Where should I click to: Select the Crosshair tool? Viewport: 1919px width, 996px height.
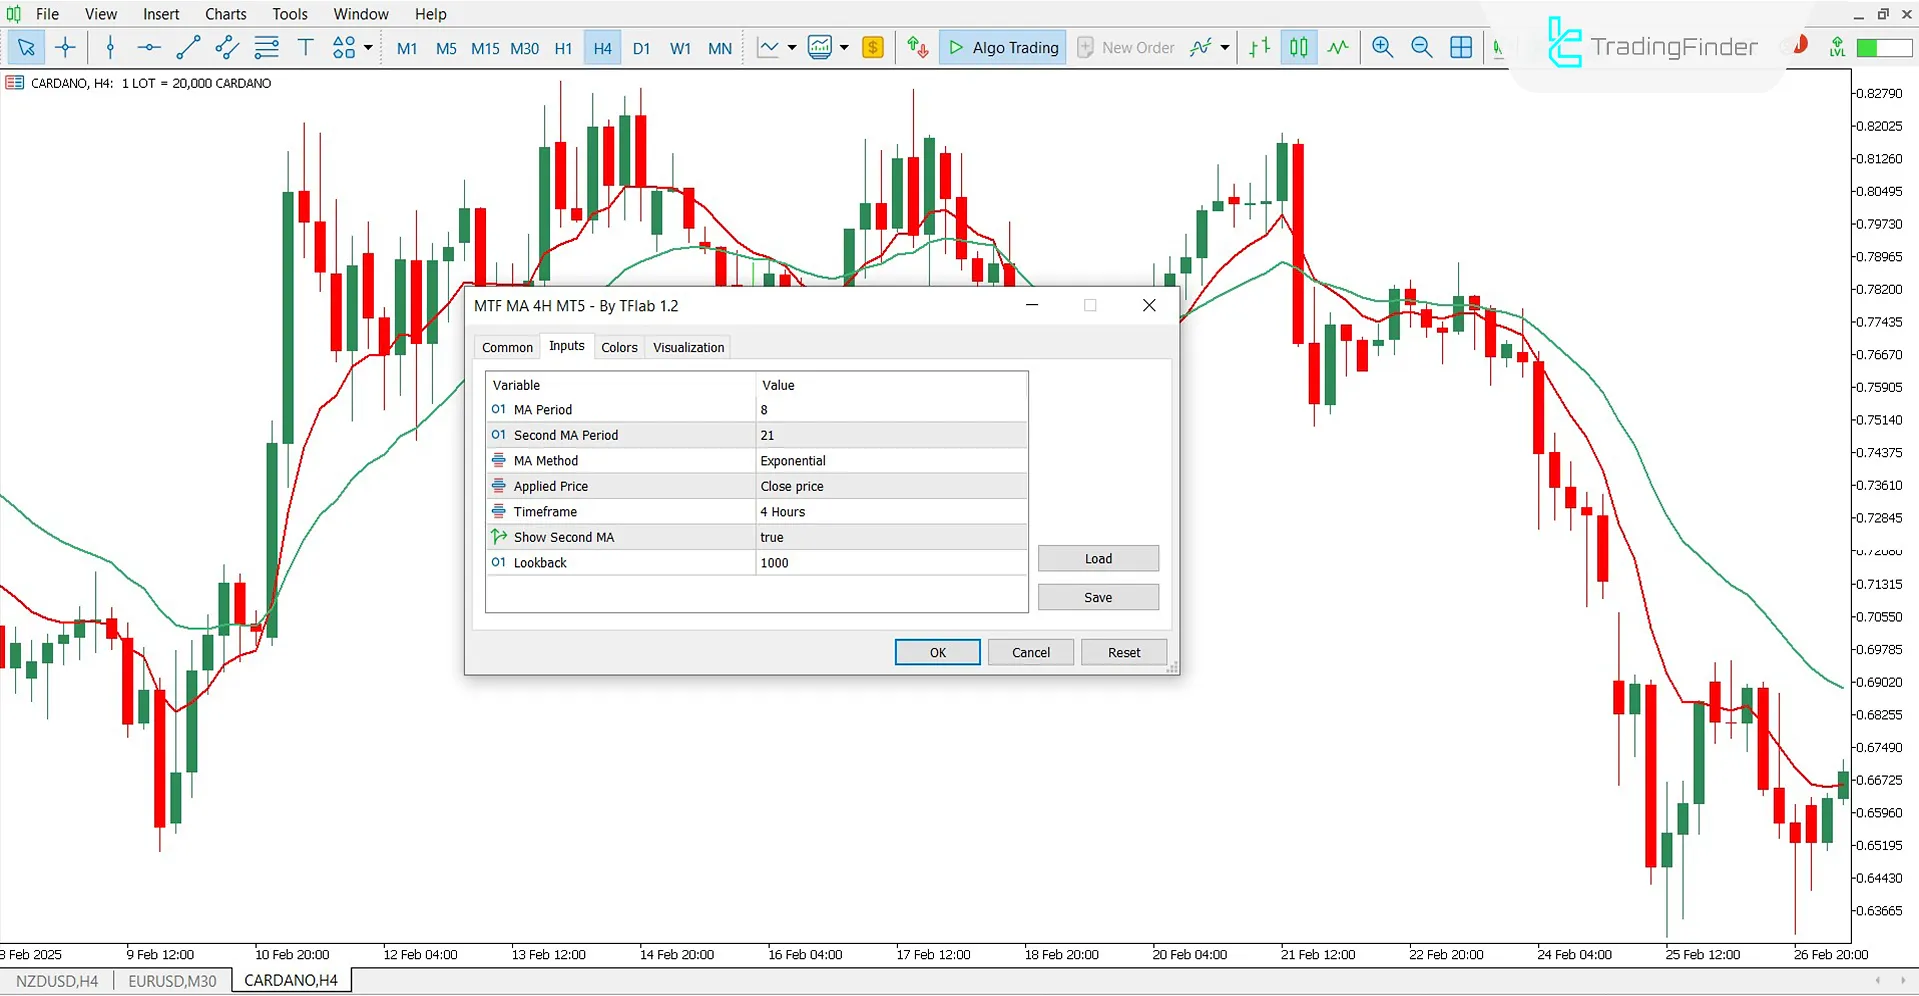coord(65,47)
